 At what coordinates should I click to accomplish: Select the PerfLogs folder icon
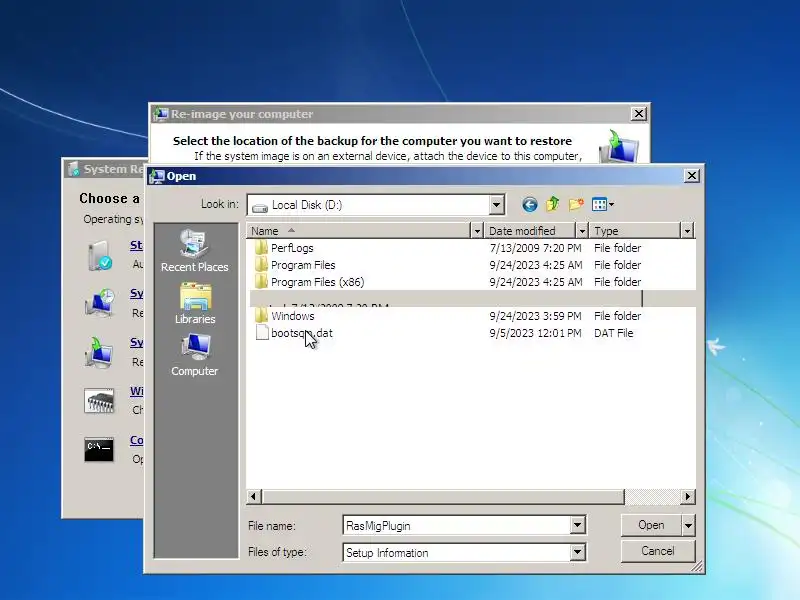(261, 248)
